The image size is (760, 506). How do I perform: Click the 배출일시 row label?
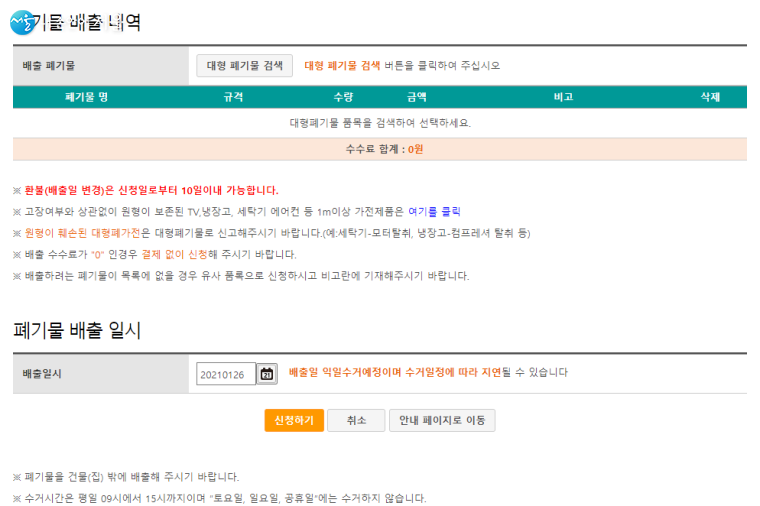[44, 373]
